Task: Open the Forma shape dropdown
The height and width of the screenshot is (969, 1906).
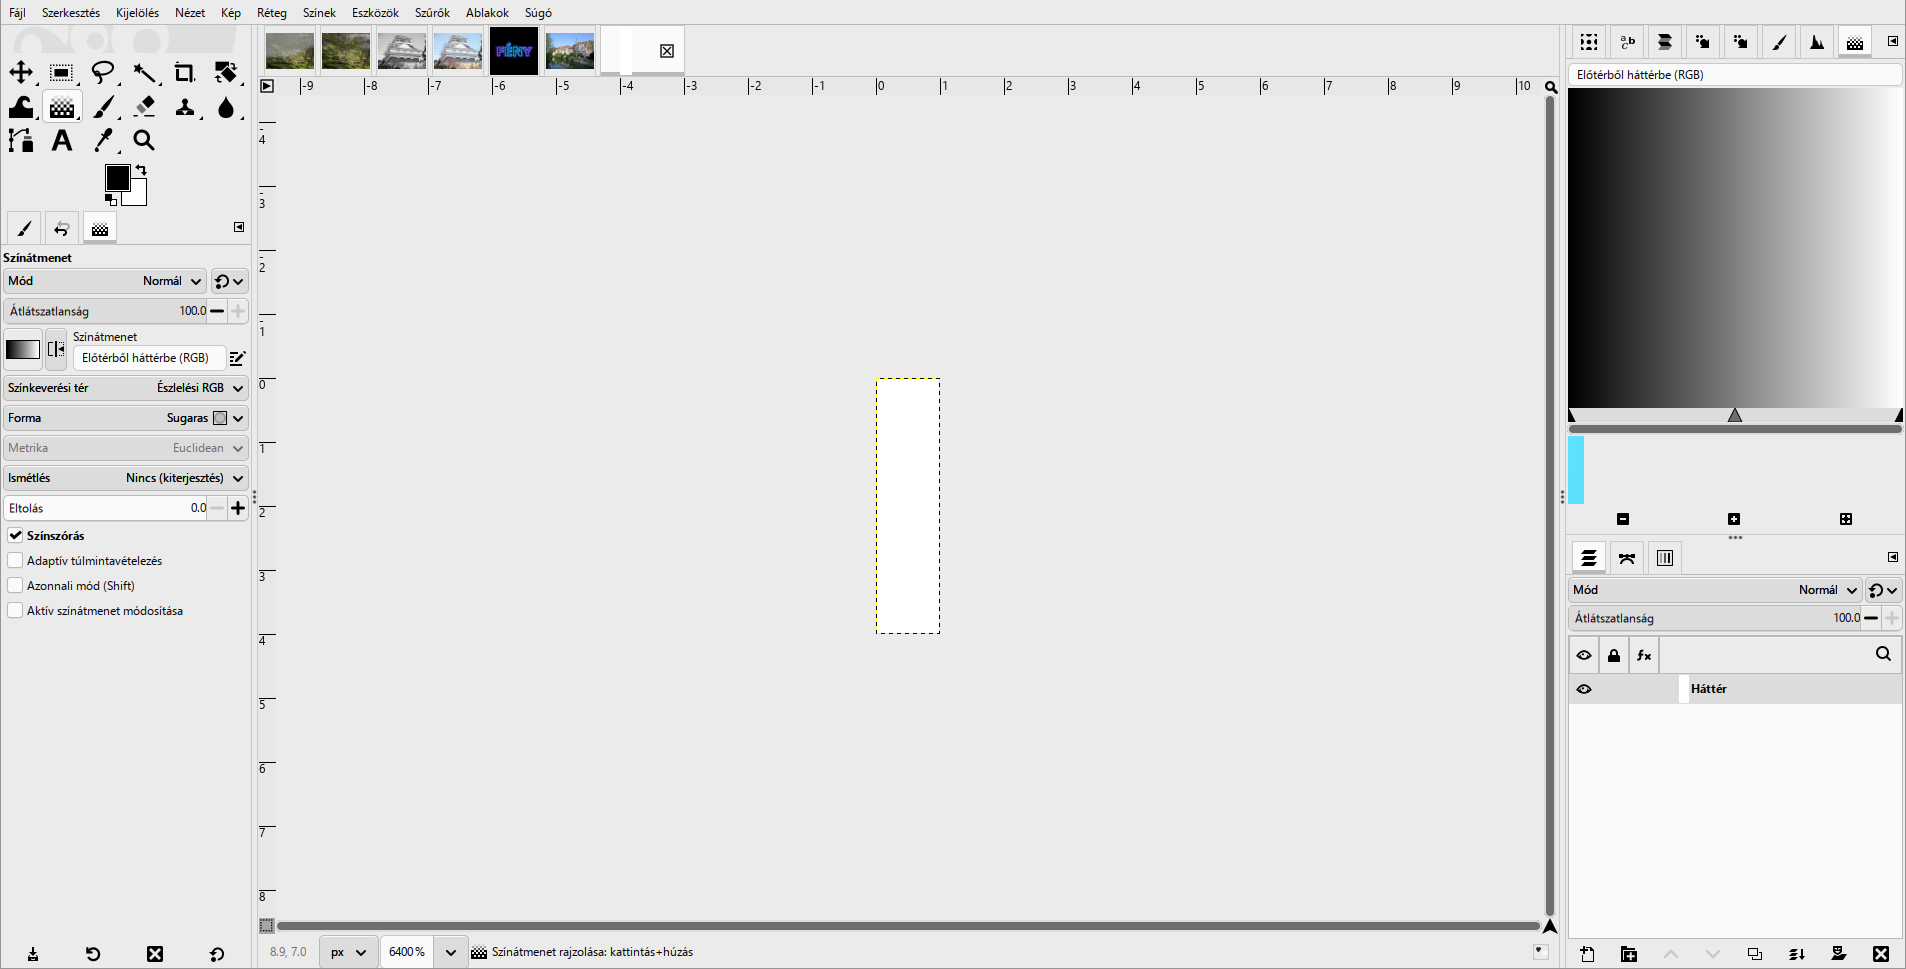Action: coord(126,418)
